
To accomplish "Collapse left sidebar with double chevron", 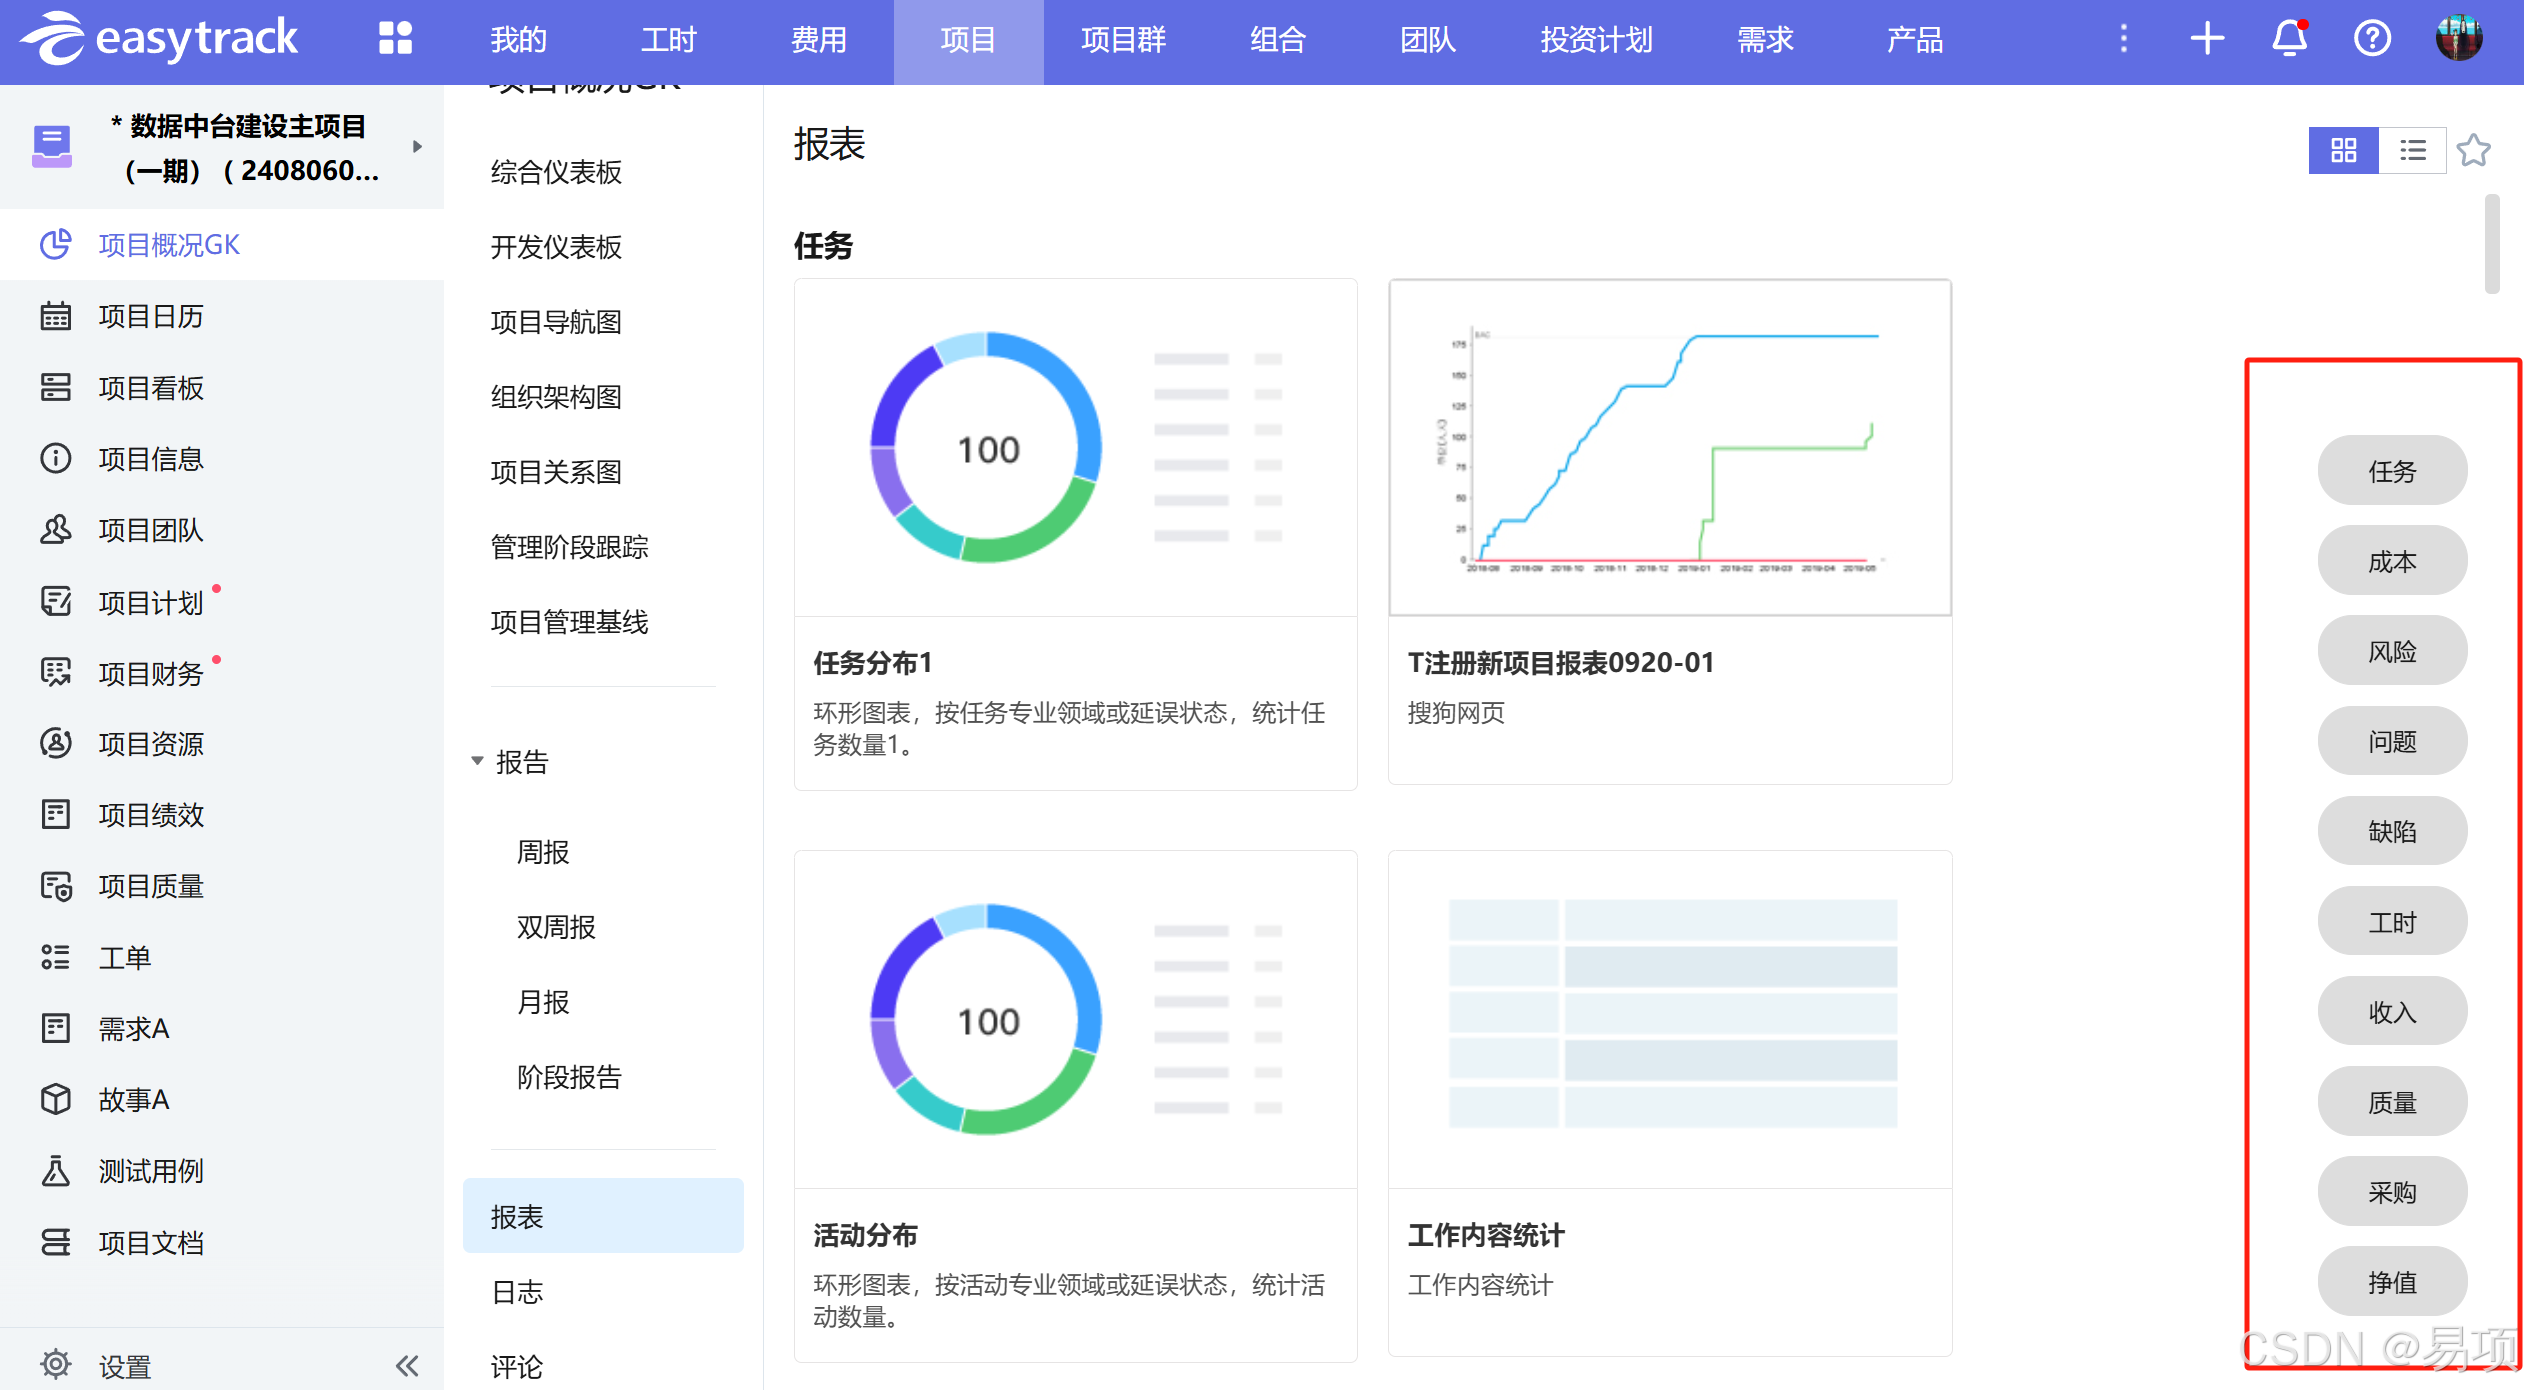I will click(x=406, y=1366).
